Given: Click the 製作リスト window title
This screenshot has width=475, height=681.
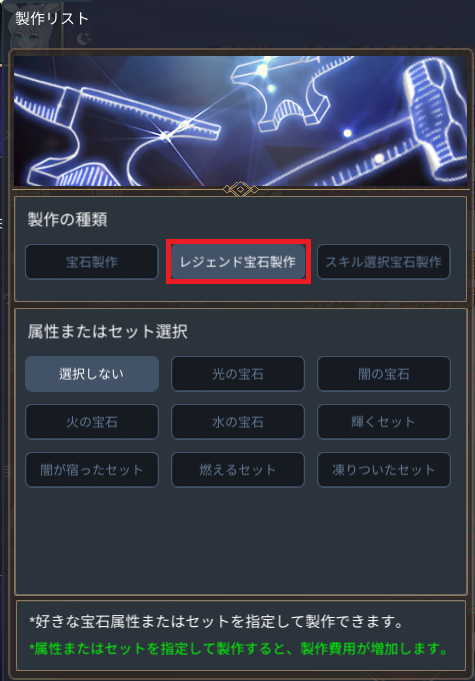Looking at the screenshot, I should tap(52, 19).
